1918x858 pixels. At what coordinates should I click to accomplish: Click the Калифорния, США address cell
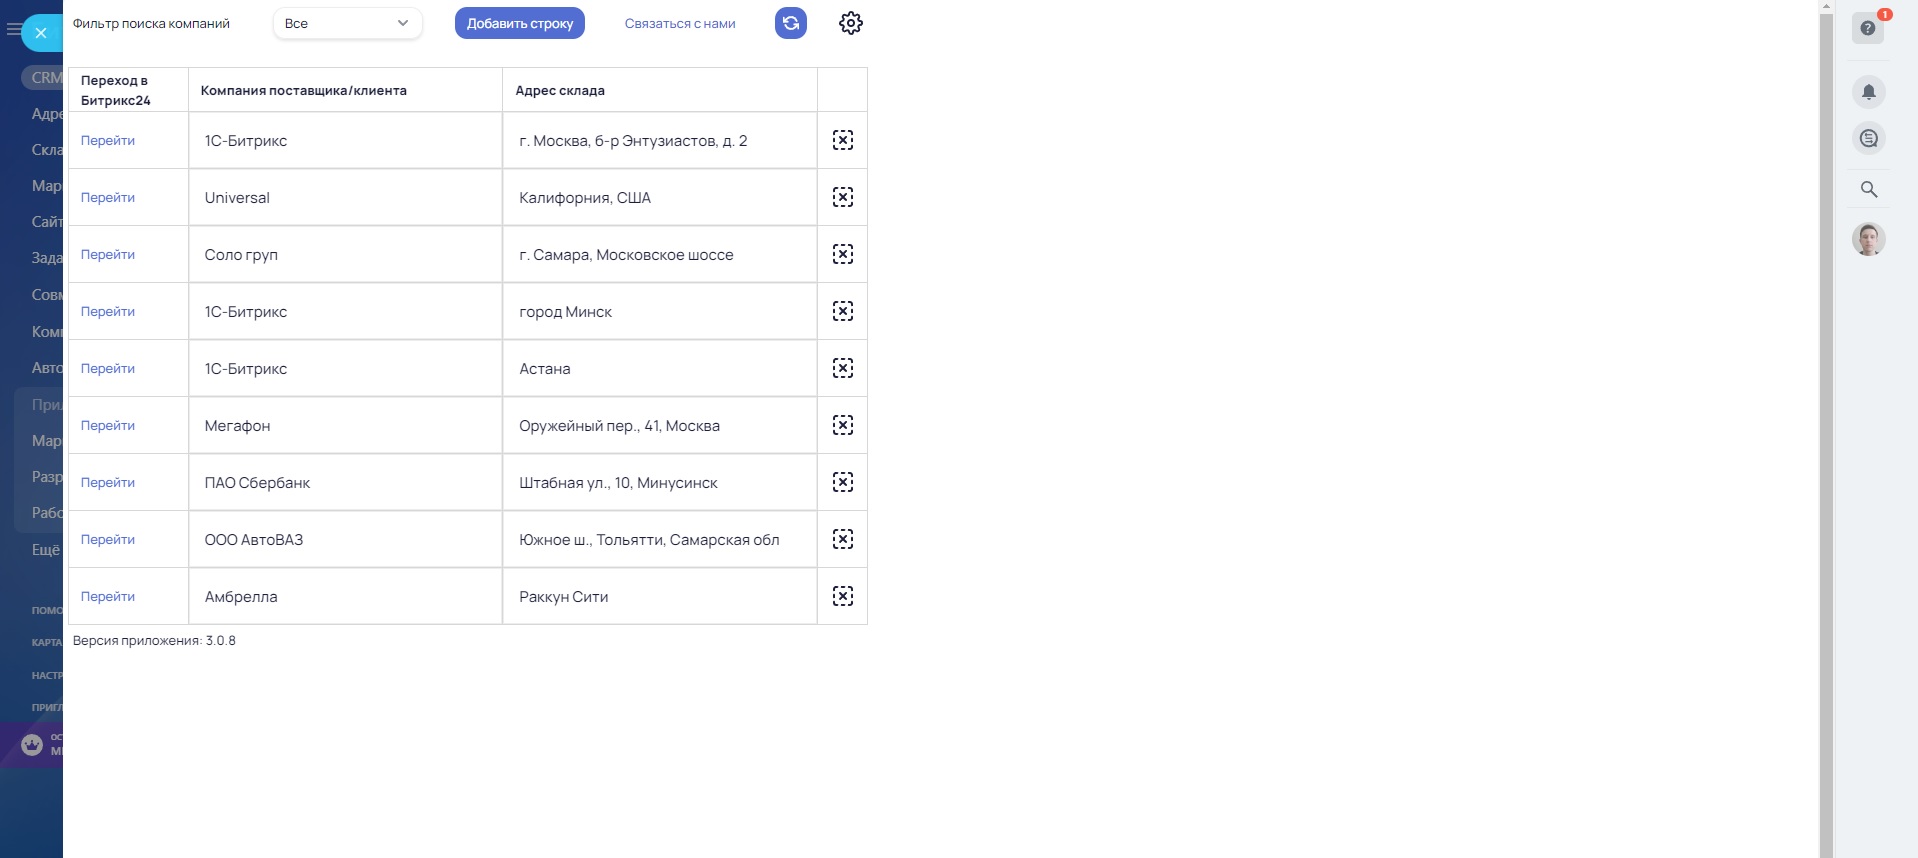660,197
